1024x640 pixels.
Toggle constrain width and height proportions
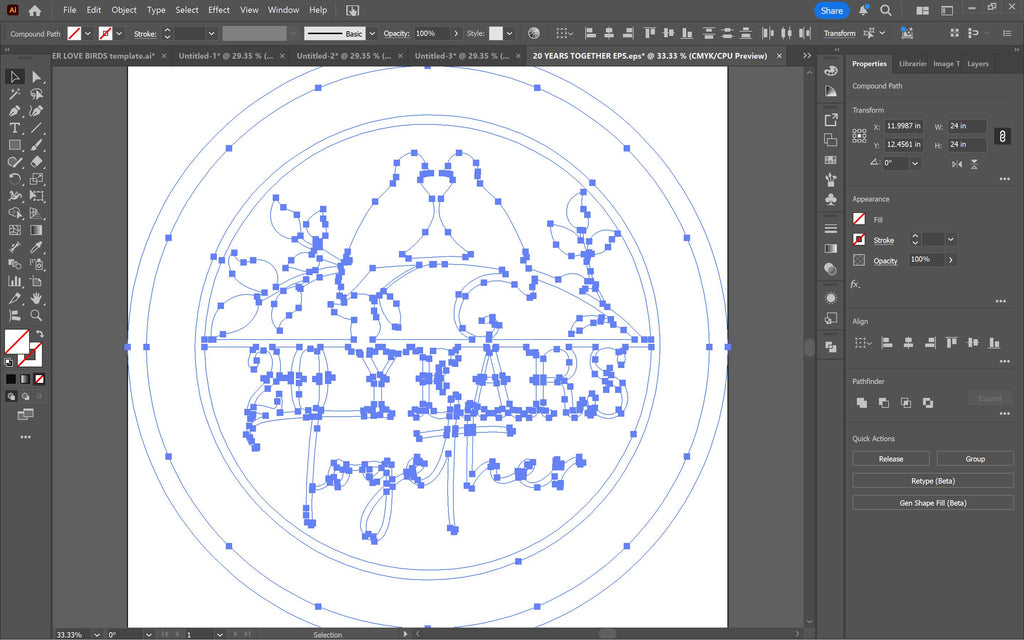point(1002,135)
